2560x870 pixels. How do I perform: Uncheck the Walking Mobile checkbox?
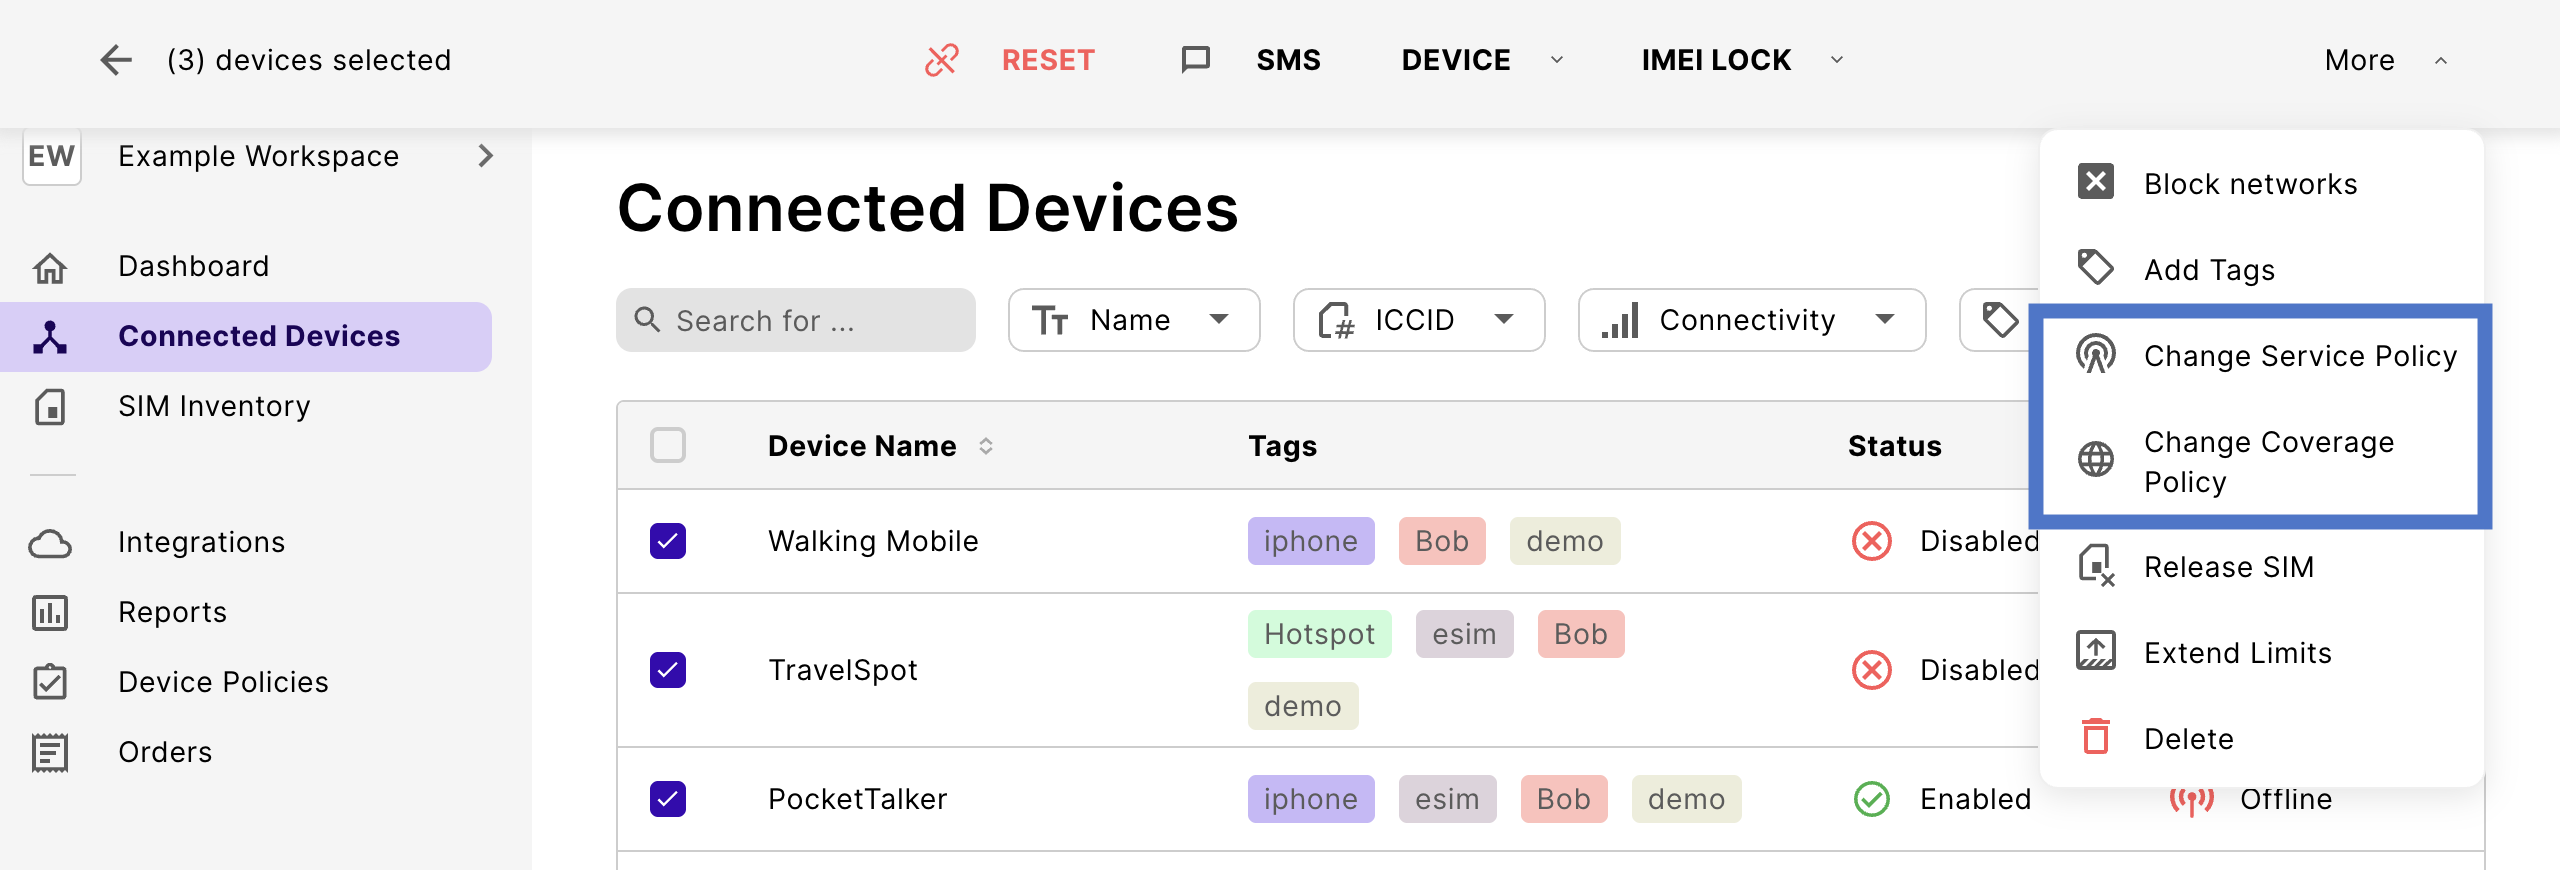tap(668, 541)
